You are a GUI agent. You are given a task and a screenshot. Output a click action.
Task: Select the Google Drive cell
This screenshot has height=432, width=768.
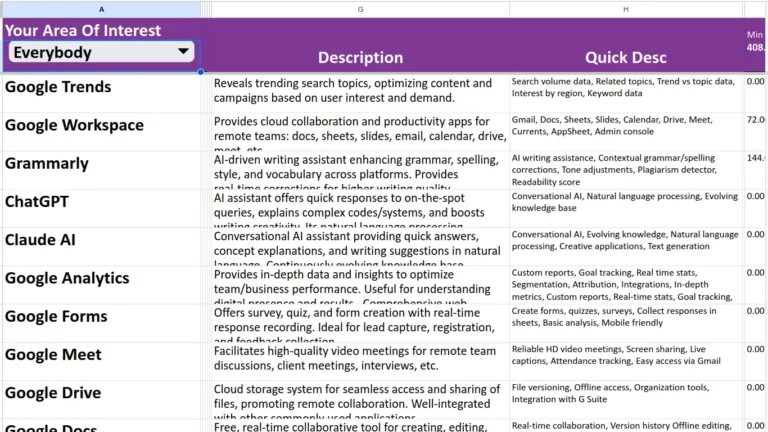pyautogui.click(x=101, y=399)
